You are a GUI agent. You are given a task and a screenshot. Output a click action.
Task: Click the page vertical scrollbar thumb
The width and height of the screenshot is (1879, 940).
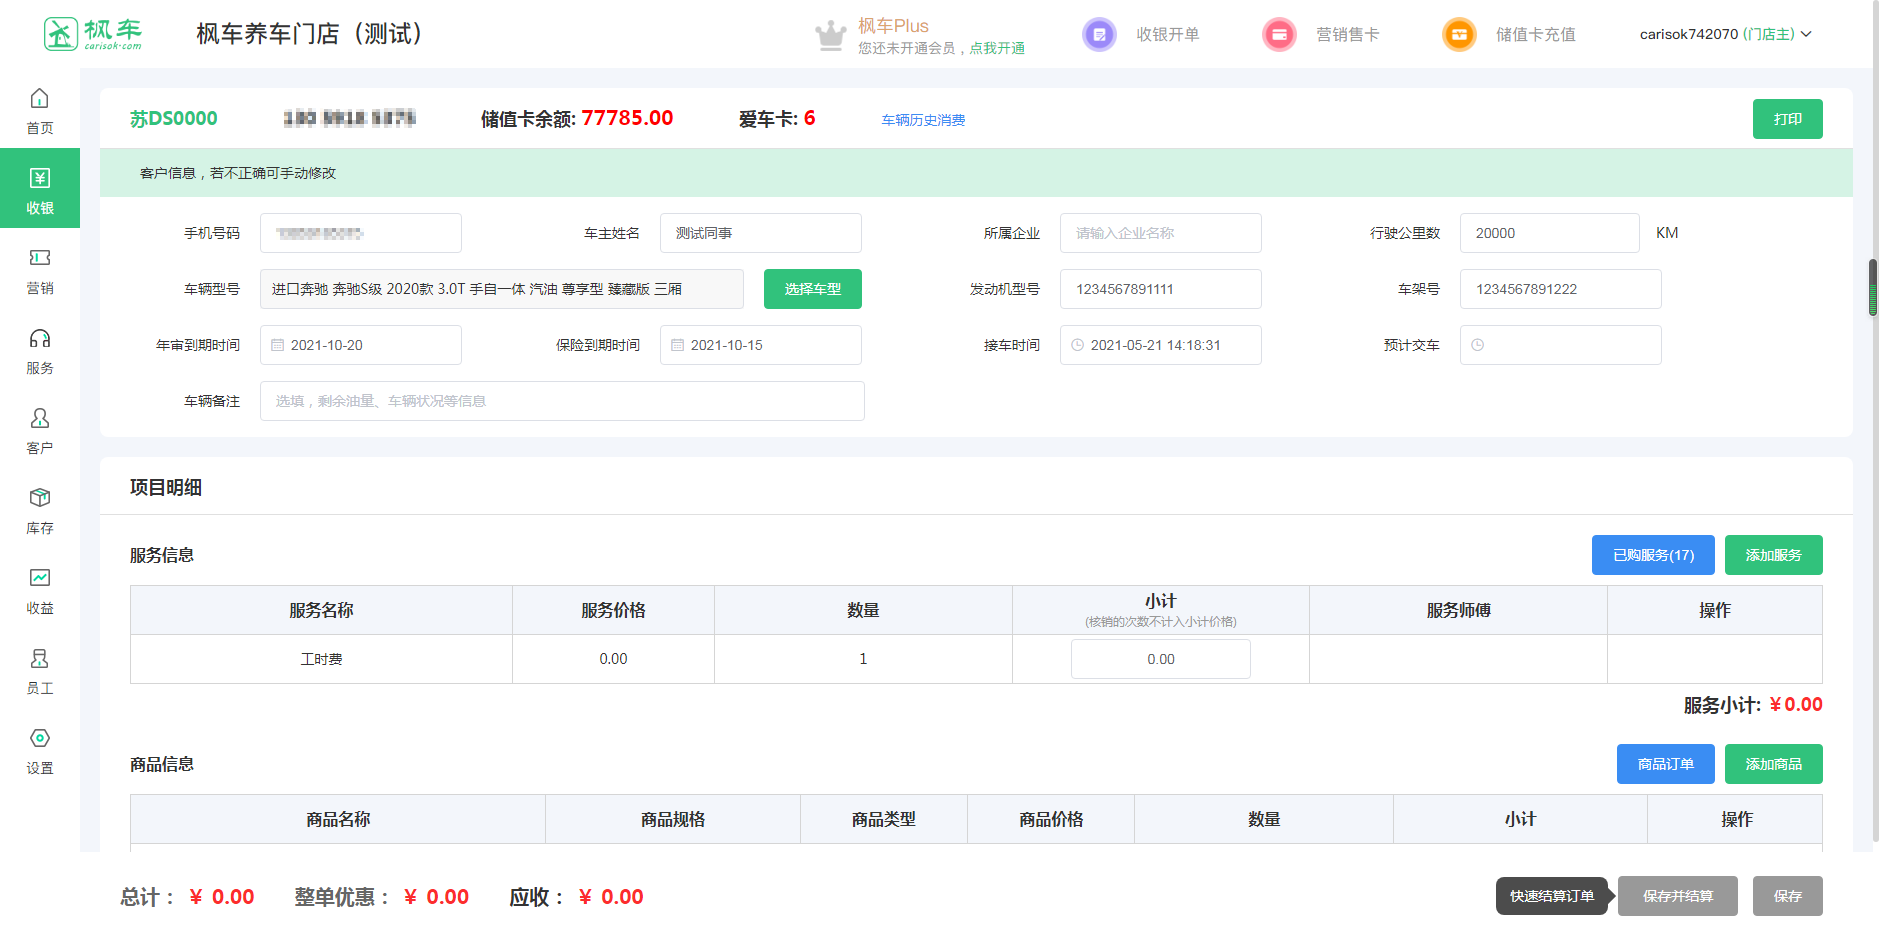(x=1872, y=288)
